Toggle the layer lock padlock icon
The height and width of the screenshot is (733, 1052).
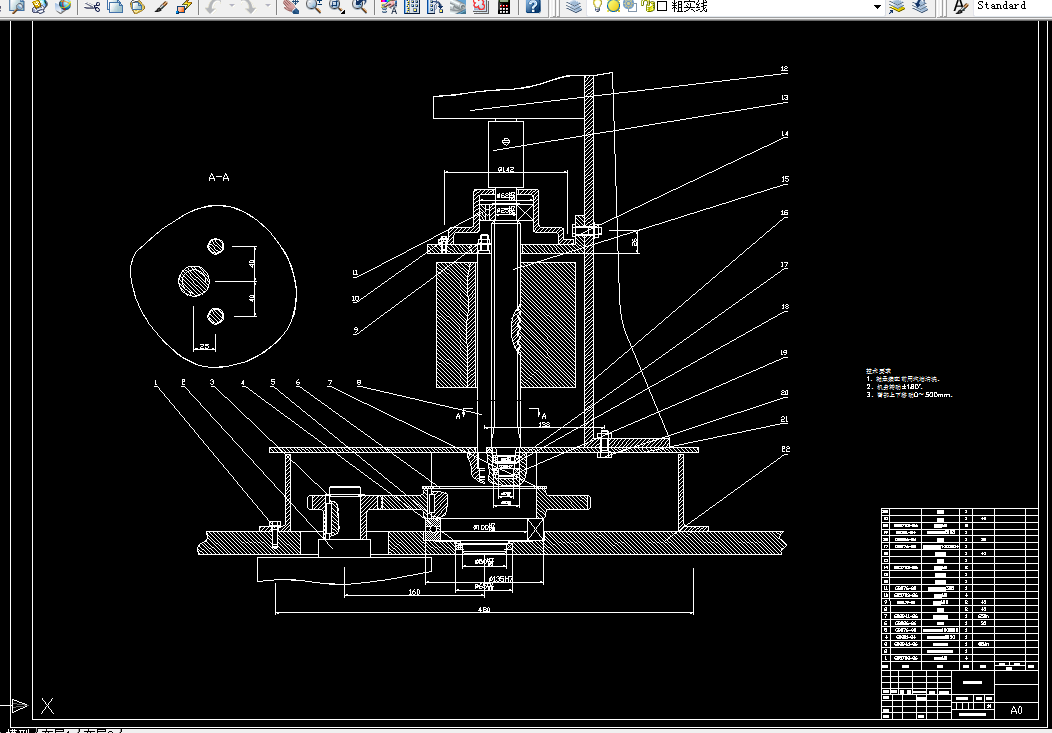click(x=648, y=6)
